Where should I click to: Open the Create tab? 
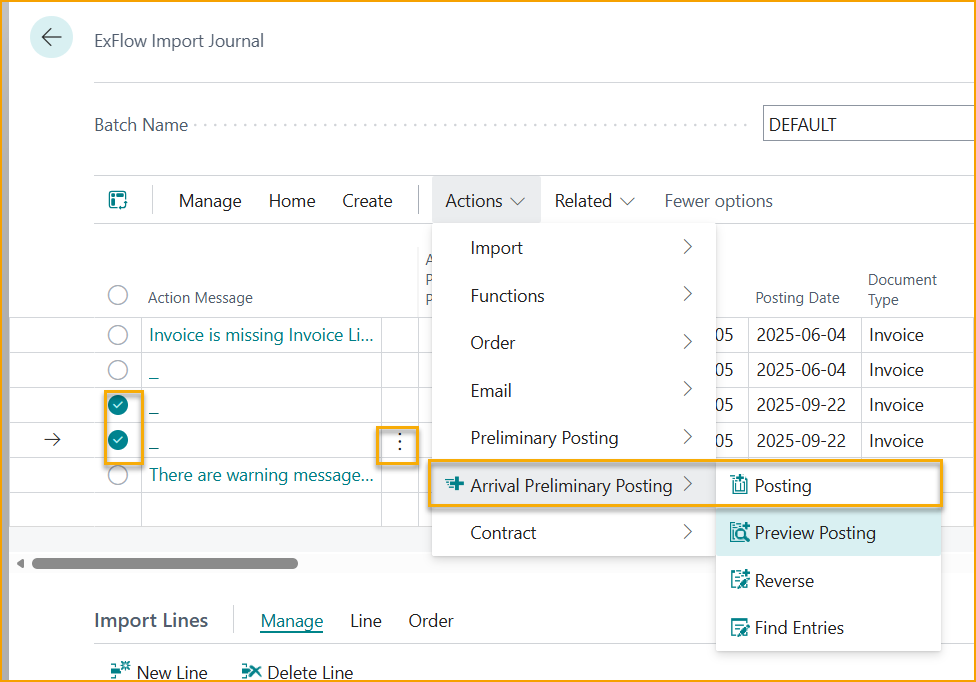coord(367,200)
